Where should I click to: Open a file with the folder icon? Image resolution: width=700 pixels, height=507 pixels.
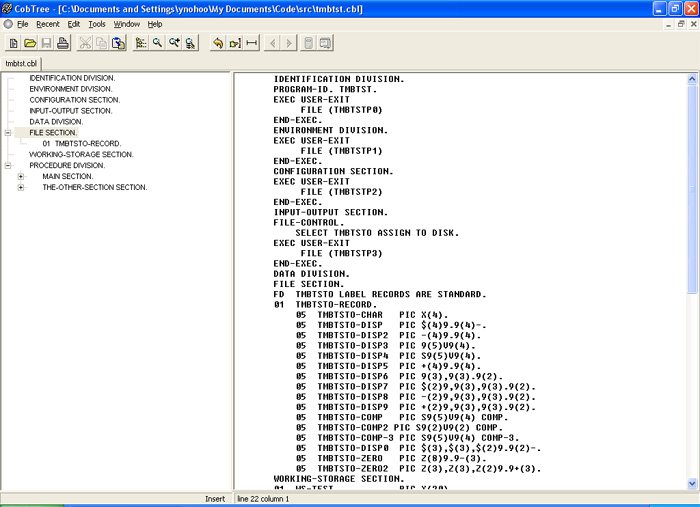tap(30, 43)
